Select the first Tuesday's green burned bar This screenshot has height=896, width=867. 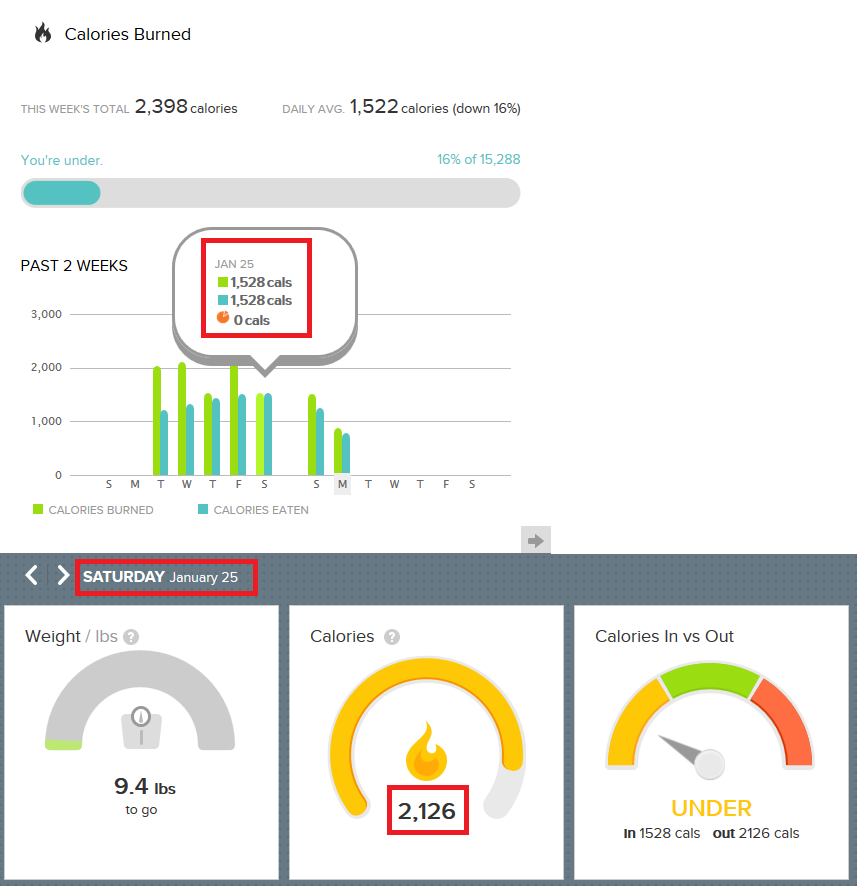pyautogui.click(x=157, y=421)
